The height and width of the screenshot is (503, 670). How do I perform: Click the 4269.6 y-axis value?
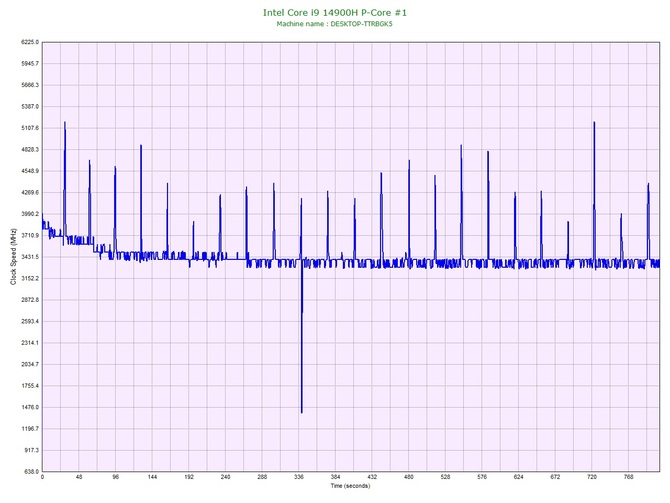(30, 193)
